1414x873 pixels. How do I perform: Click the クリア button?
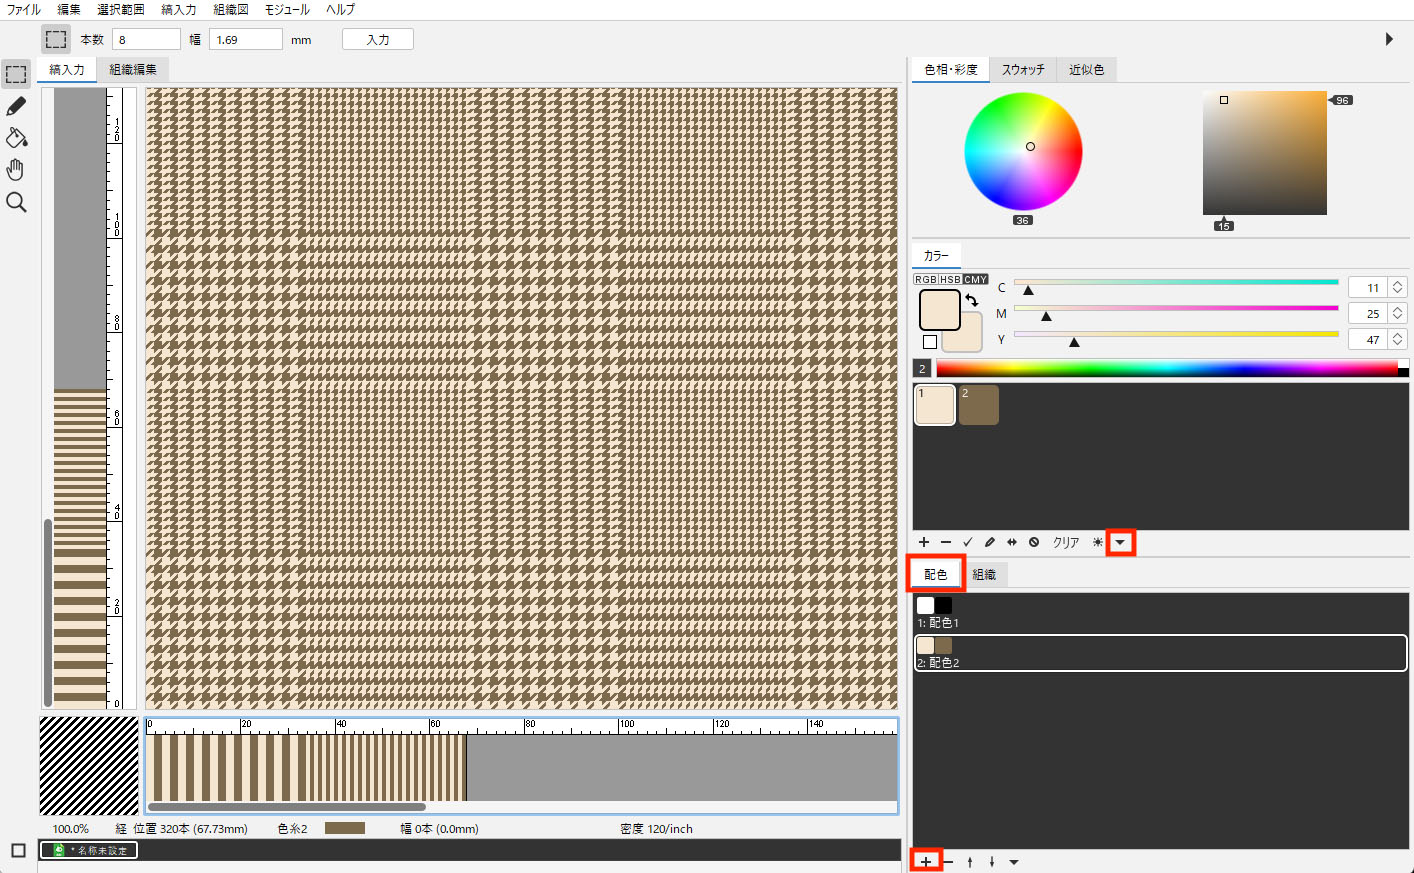coord(1066,542)
